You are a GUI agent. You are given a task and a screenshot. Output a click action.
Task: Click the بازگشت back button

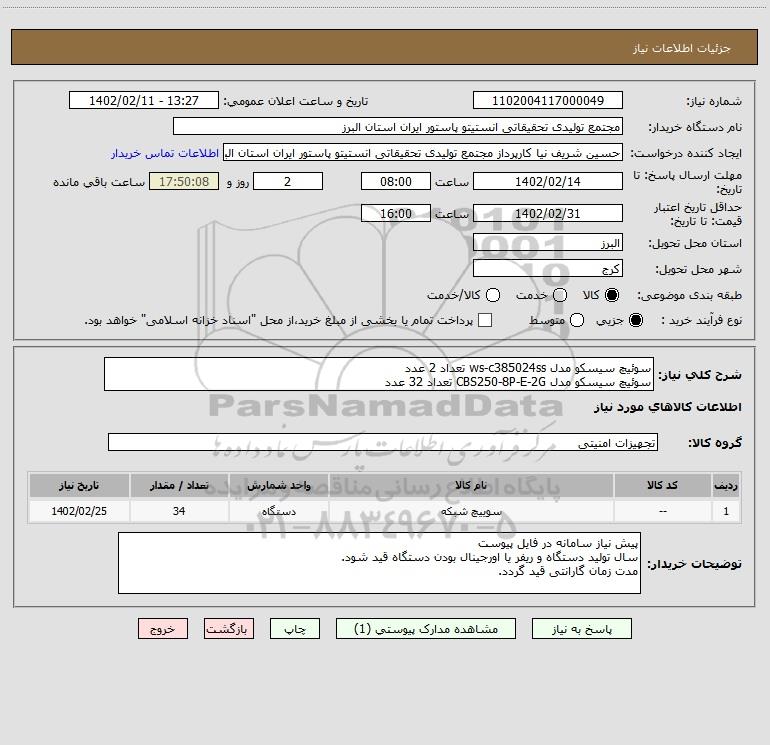pyautogui.click(x=229, y=629)
